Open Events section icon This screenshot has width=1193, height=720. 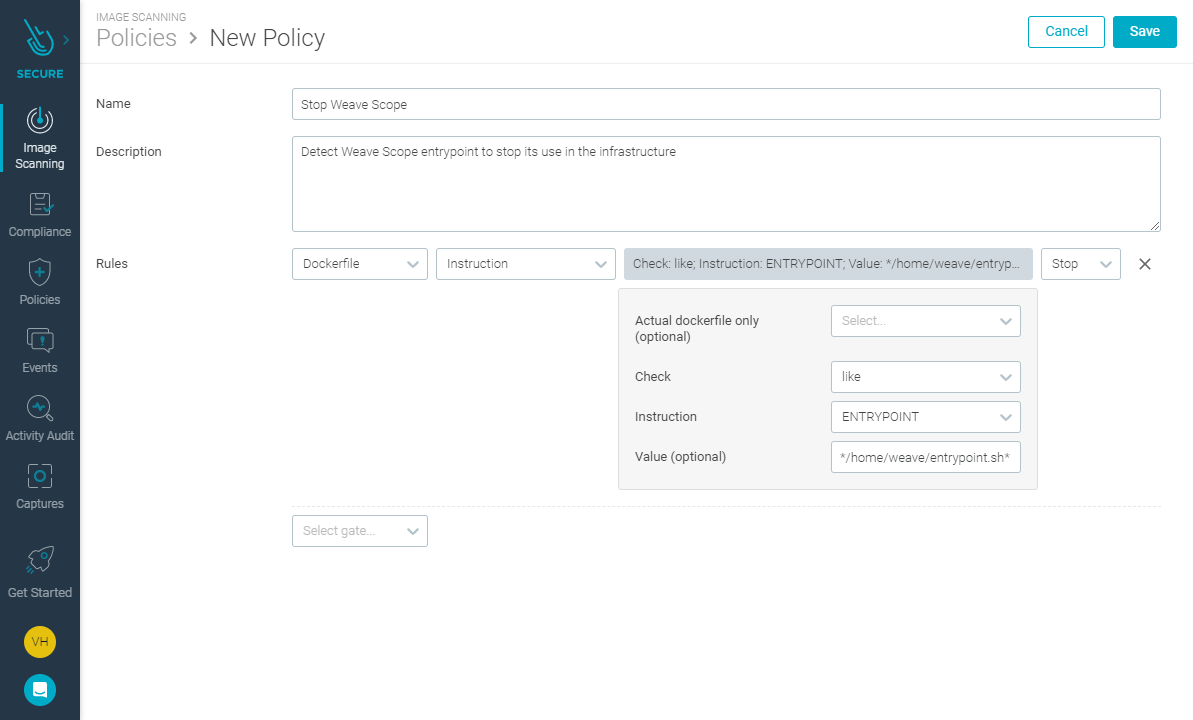tap(40, 340)
